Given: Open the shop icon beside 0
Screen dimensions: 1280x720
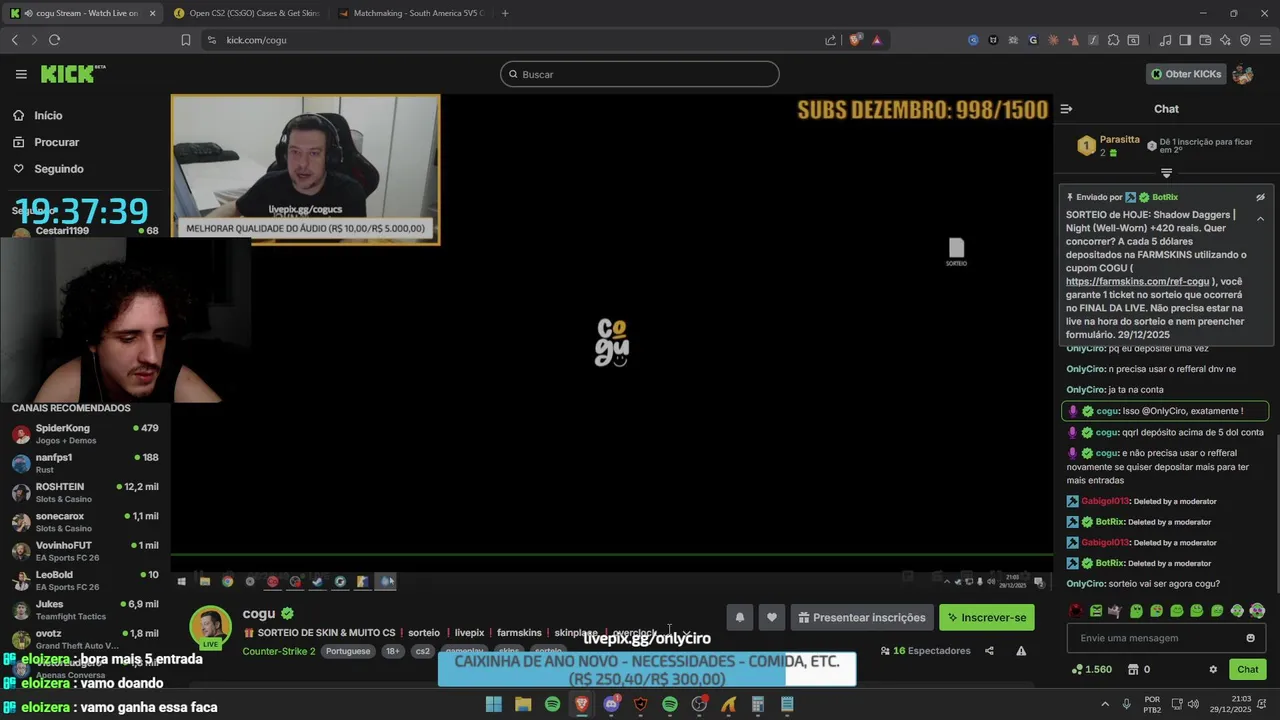Looking at the screenshot, I should tap(1133, 670).
